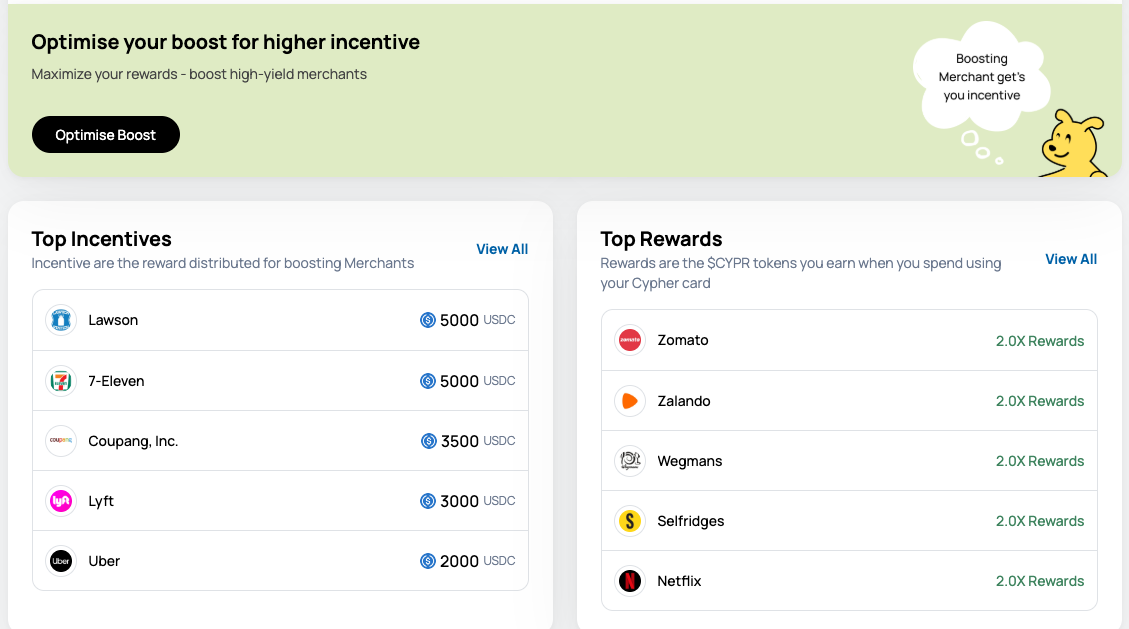Click the Wegmans logo icon
Image resolution: width=1129 pixels, height=629 pixels.
[630, 461]
